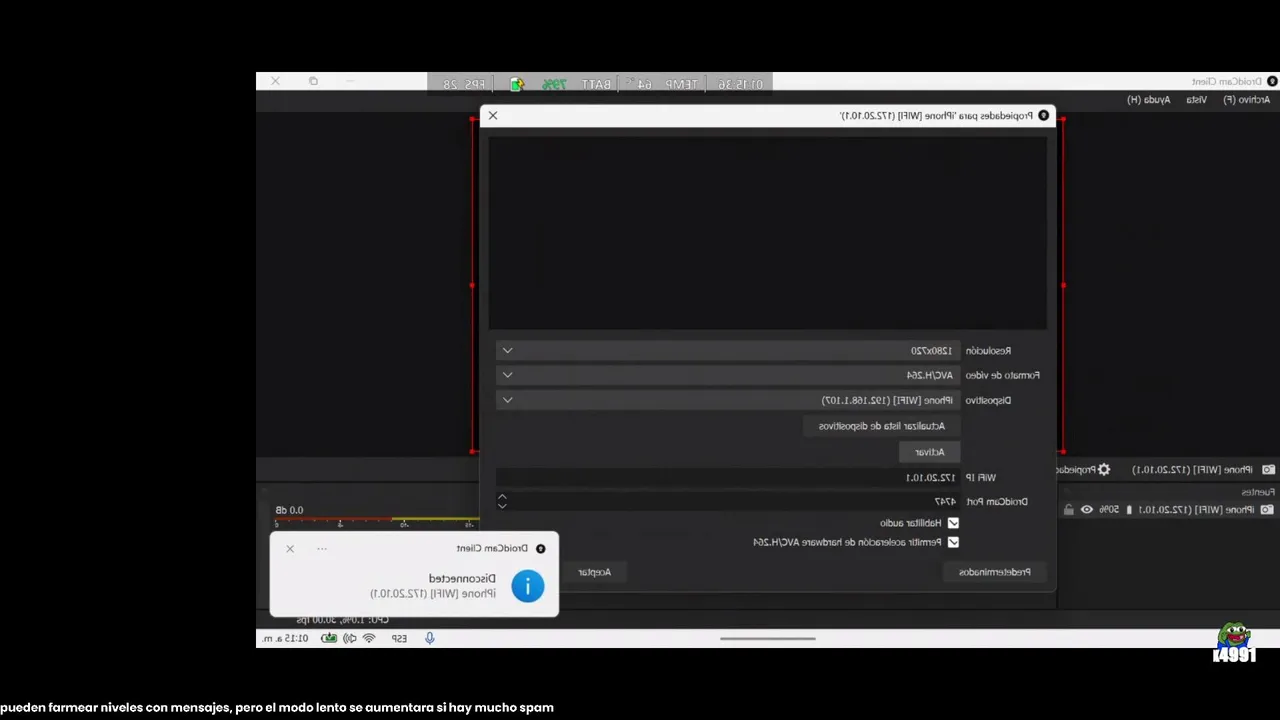Click the Disconnected notification text
The width and height of the screenshot is (1280, 720).
[462, 578]
